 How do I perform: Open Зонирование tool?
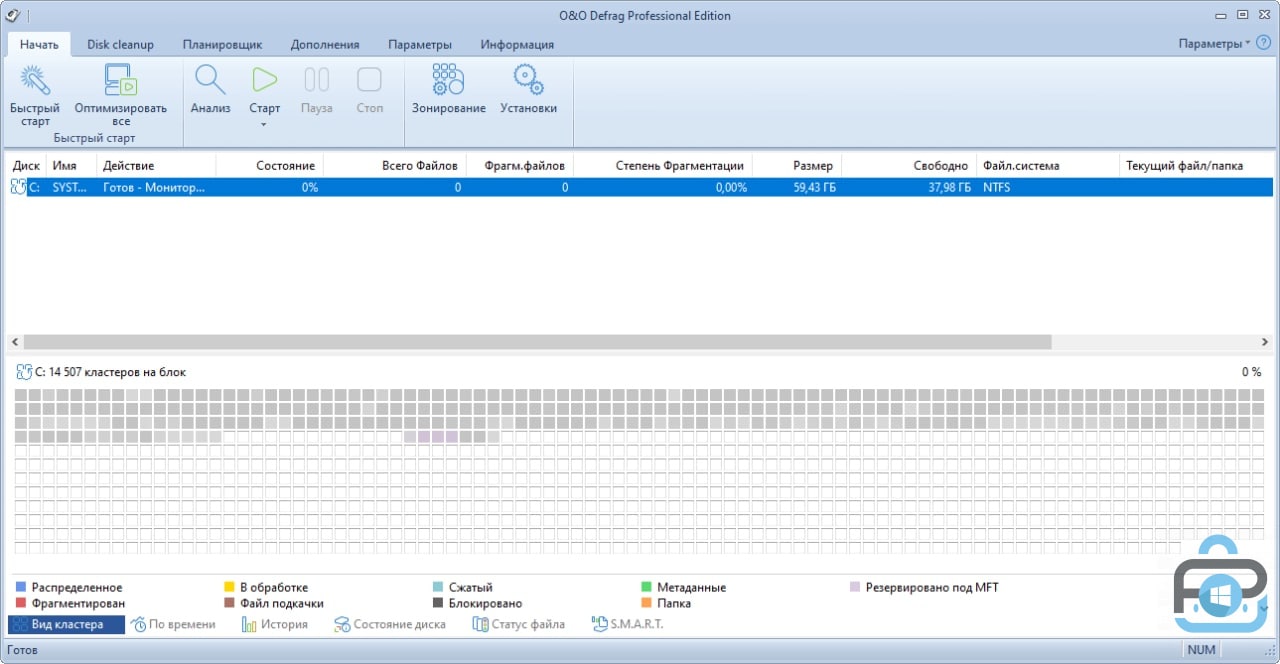coord(449,80)
